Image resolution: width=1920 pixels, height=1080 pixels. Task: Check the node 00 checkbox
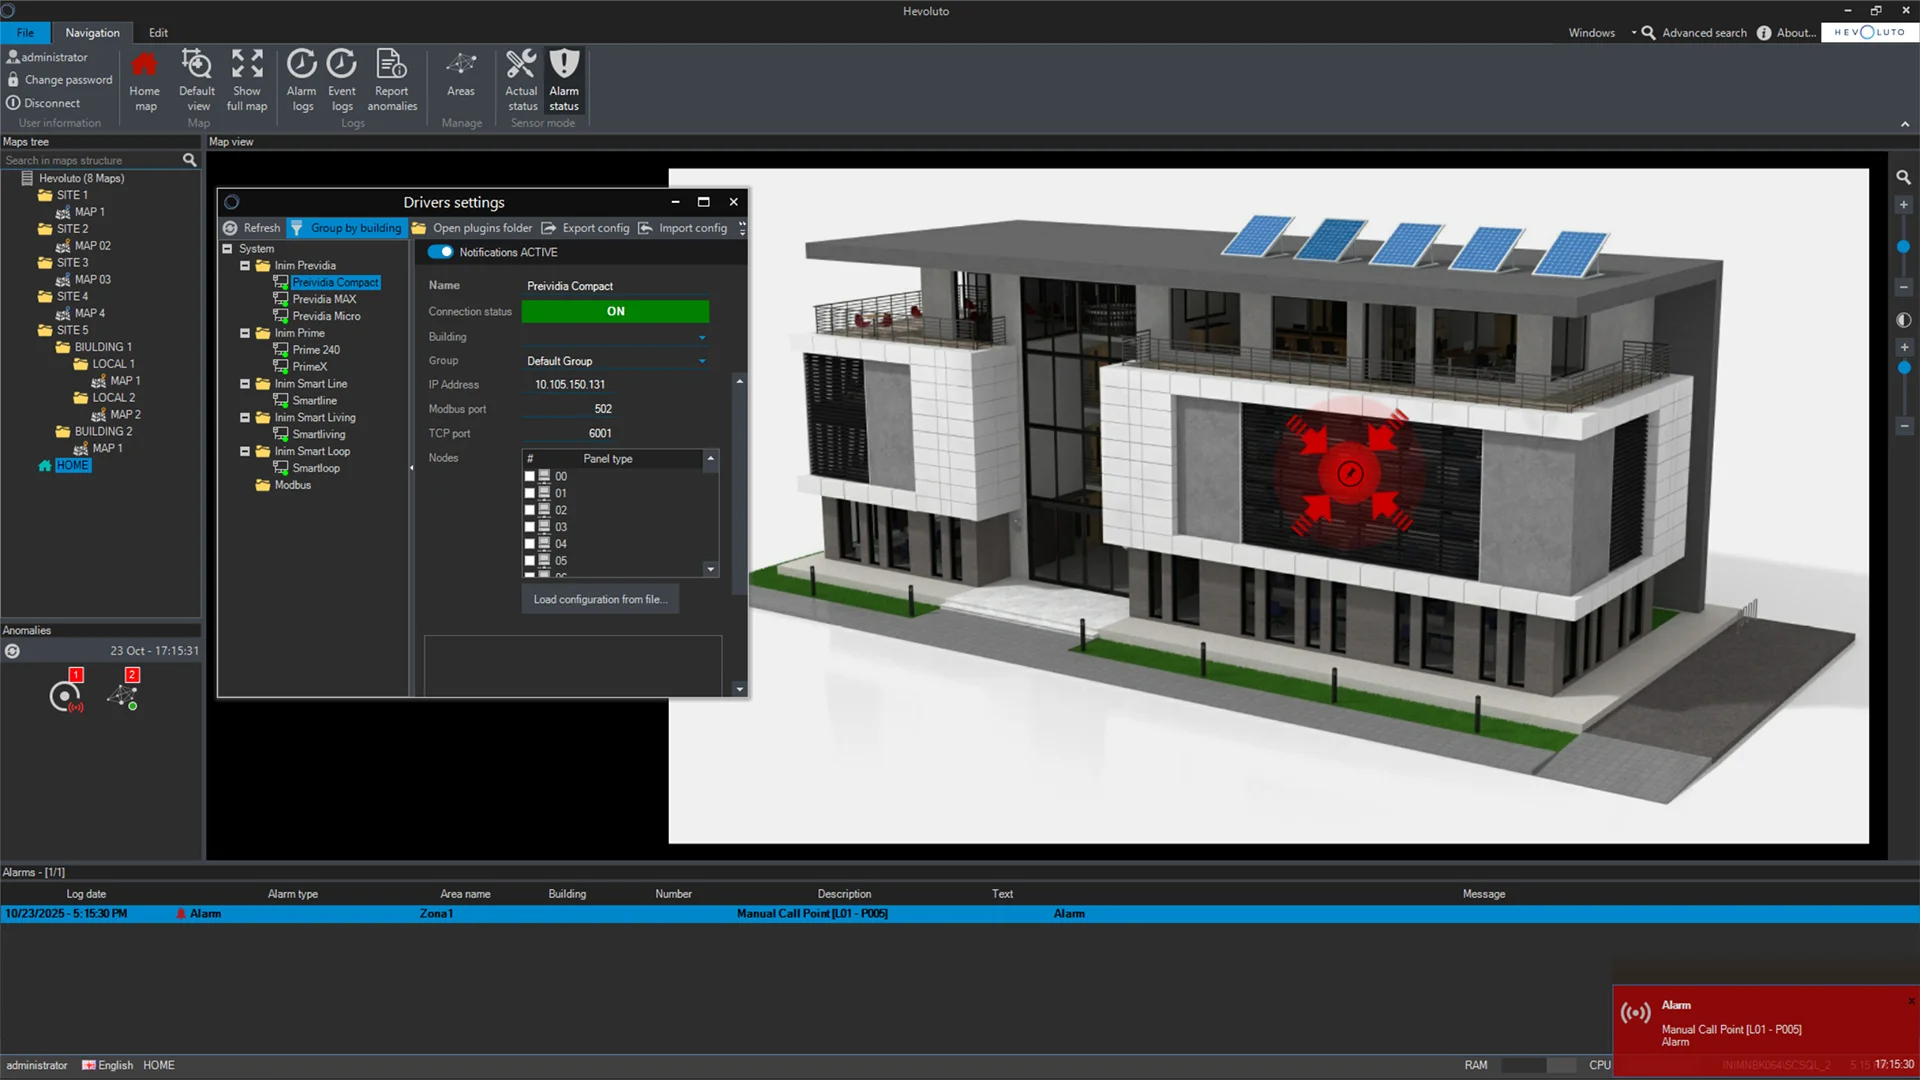click(x=530, y=477)
